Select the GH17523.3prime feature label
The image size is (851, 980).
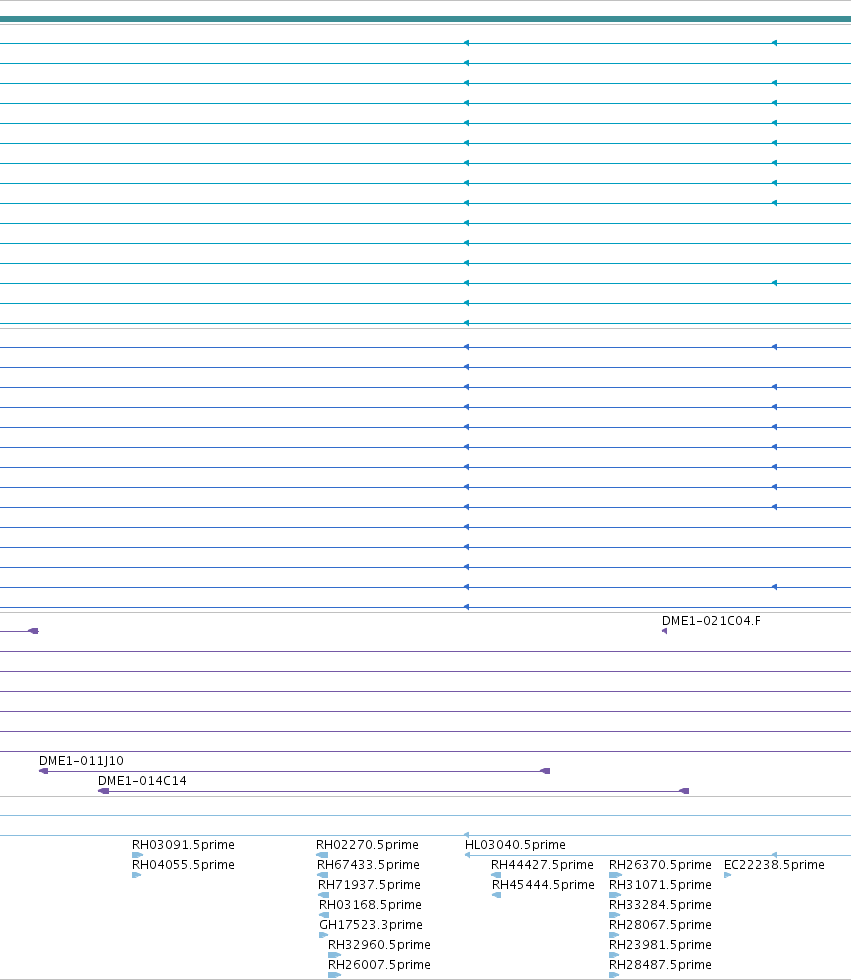(x=371, y=924)
